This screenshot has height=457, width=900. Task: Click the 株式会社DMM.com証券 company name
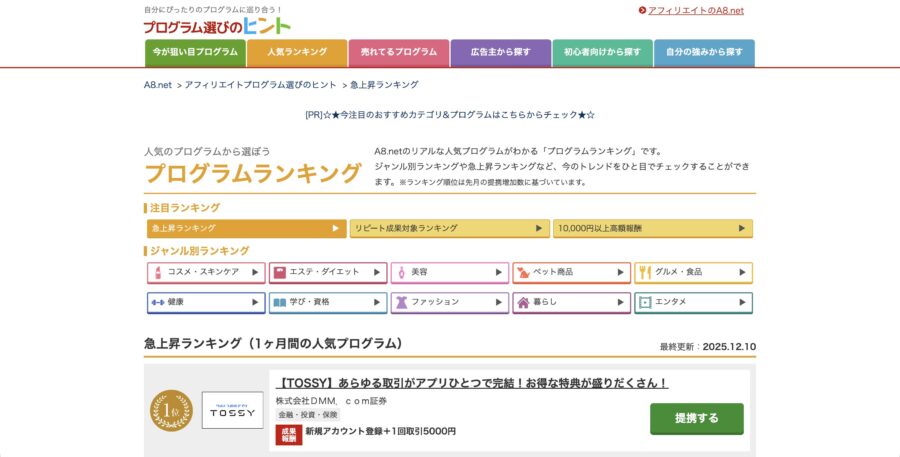point(331,401)
